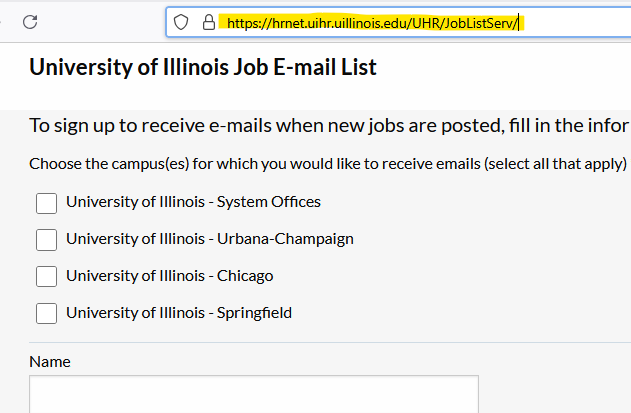Click the 'Name' field label
The width and height of the screenshot is (631, 413).
pyautogui.click(x=50, y=362)
